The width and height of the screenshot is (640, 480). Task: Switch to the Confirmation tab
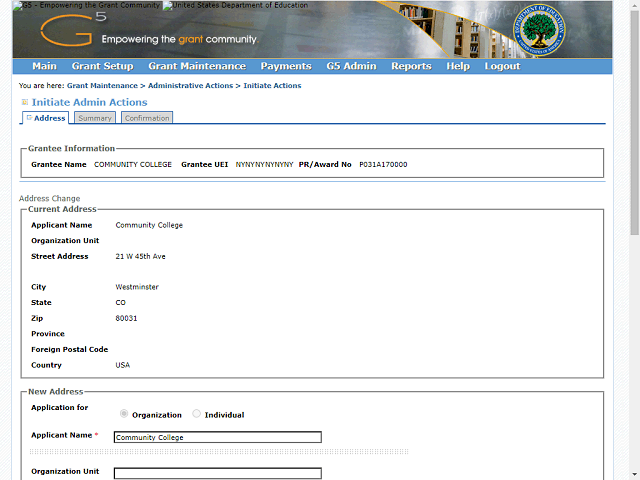(147, 118)
